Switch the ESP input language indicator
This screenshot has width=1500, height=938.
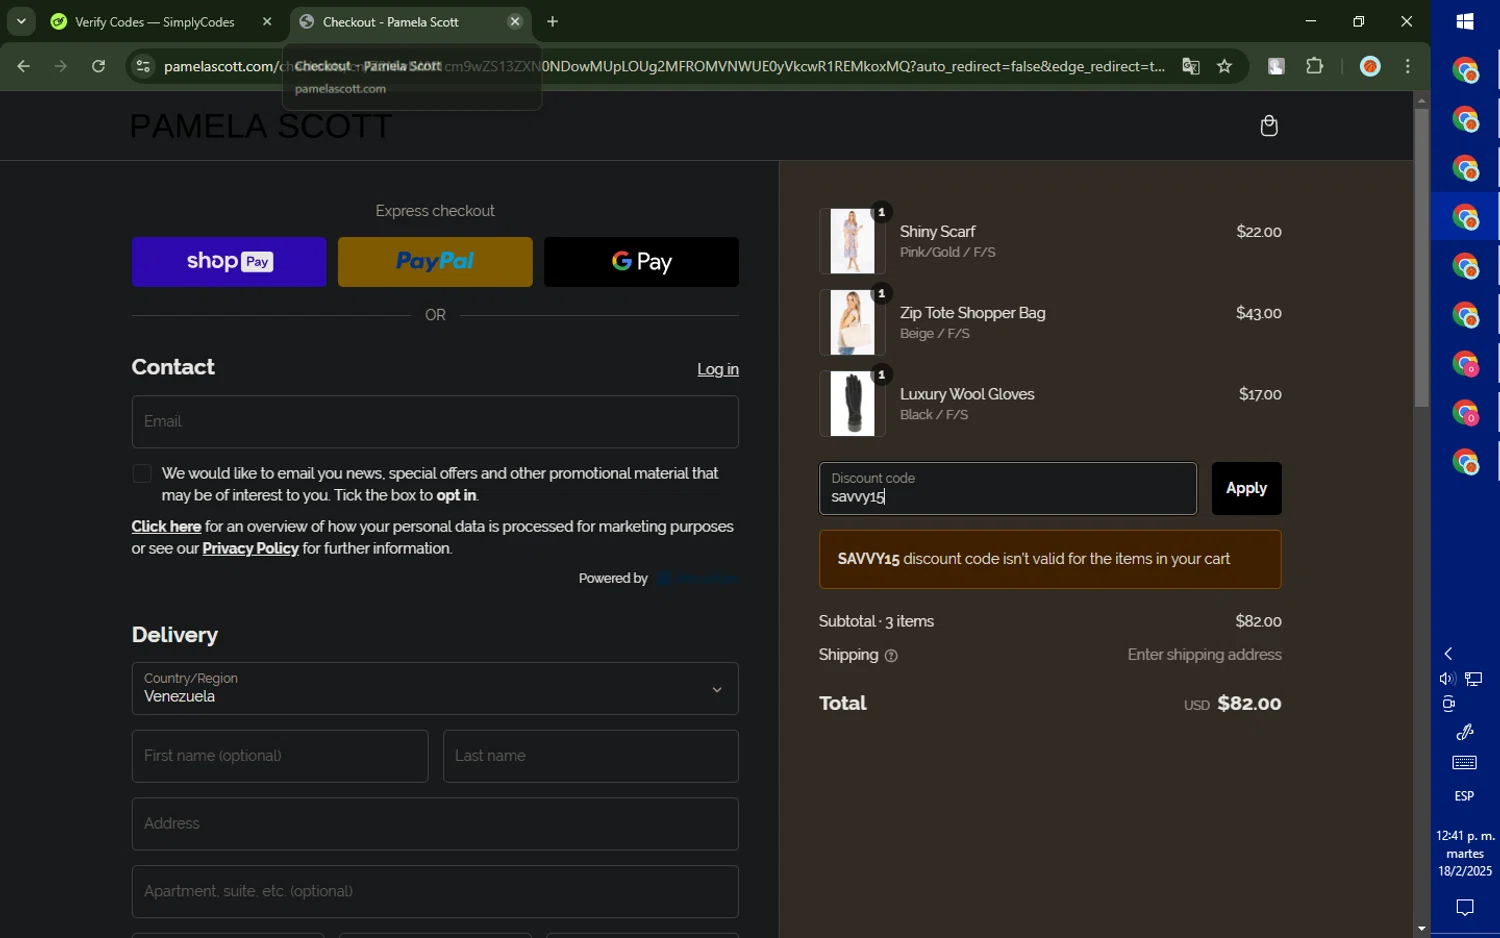(1465, 797)
